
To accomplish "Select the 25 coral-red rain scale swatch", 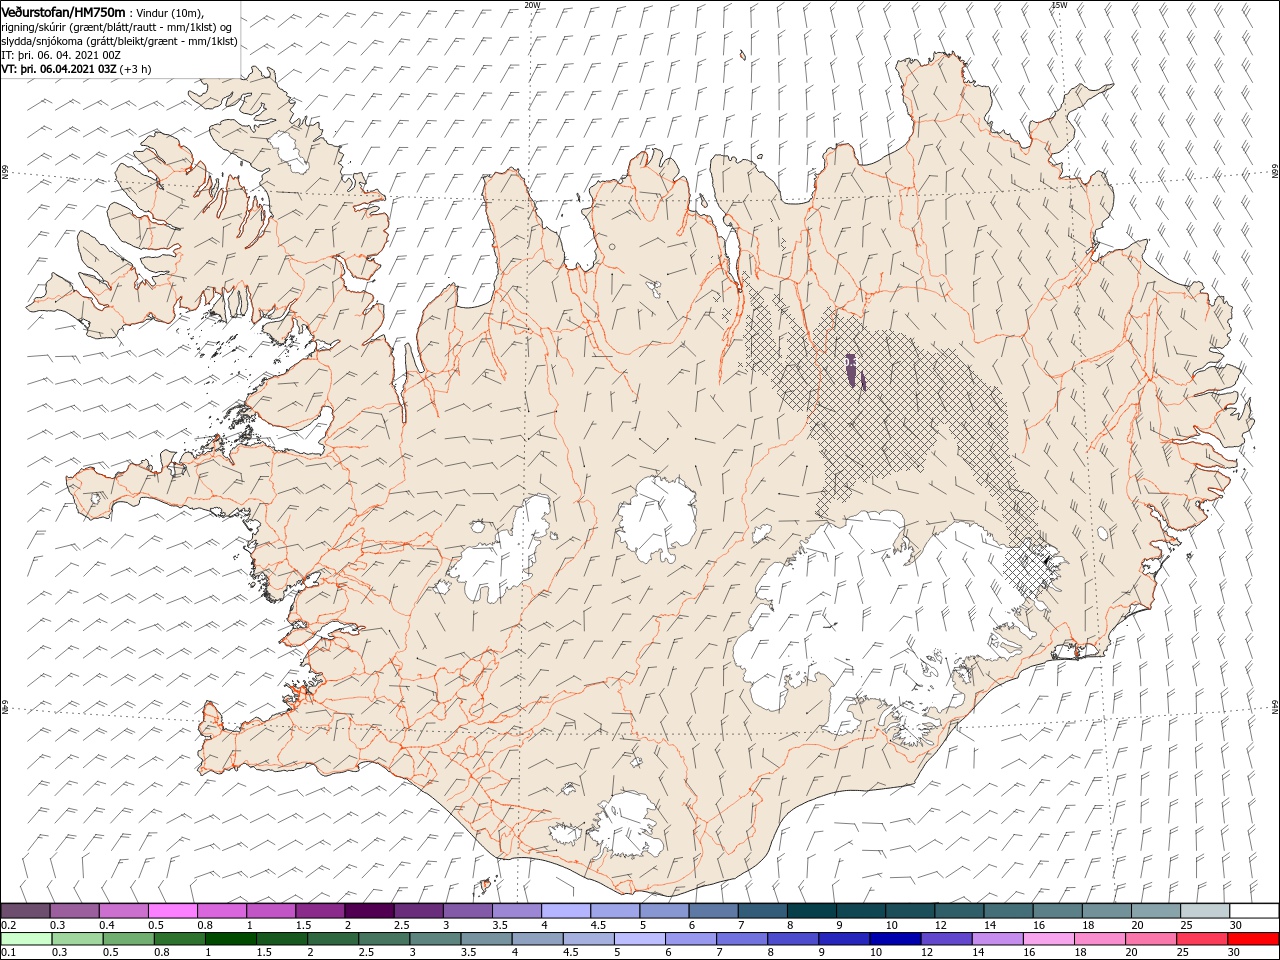I will 1201,938.
